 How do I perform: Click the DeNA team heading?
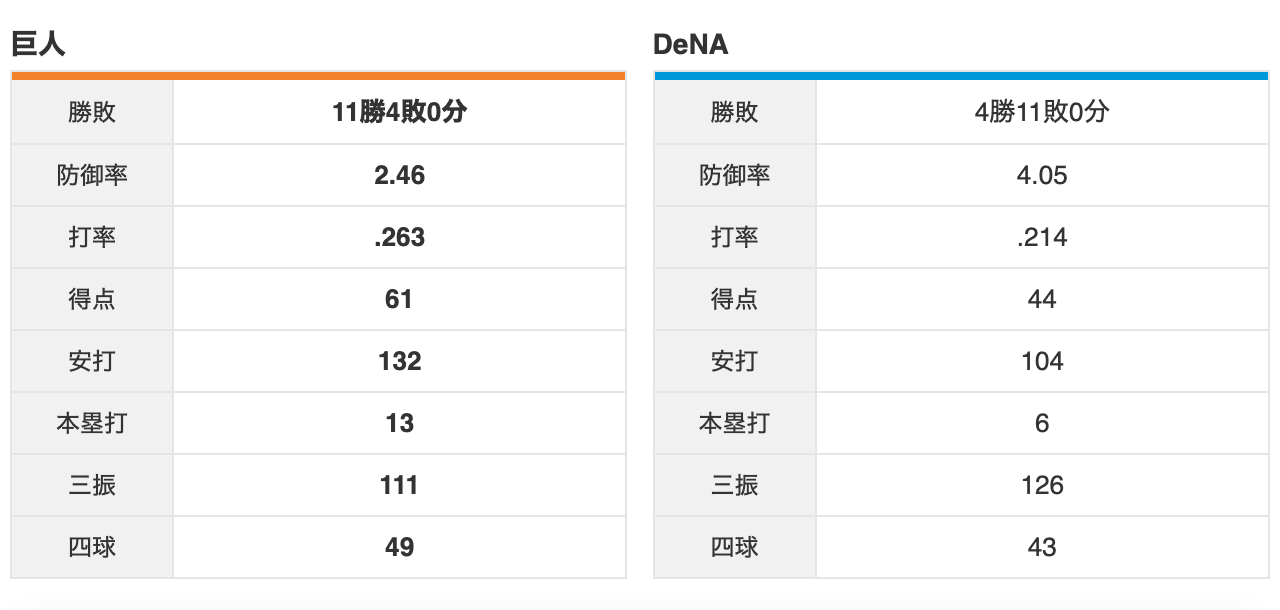pos(690,45)
